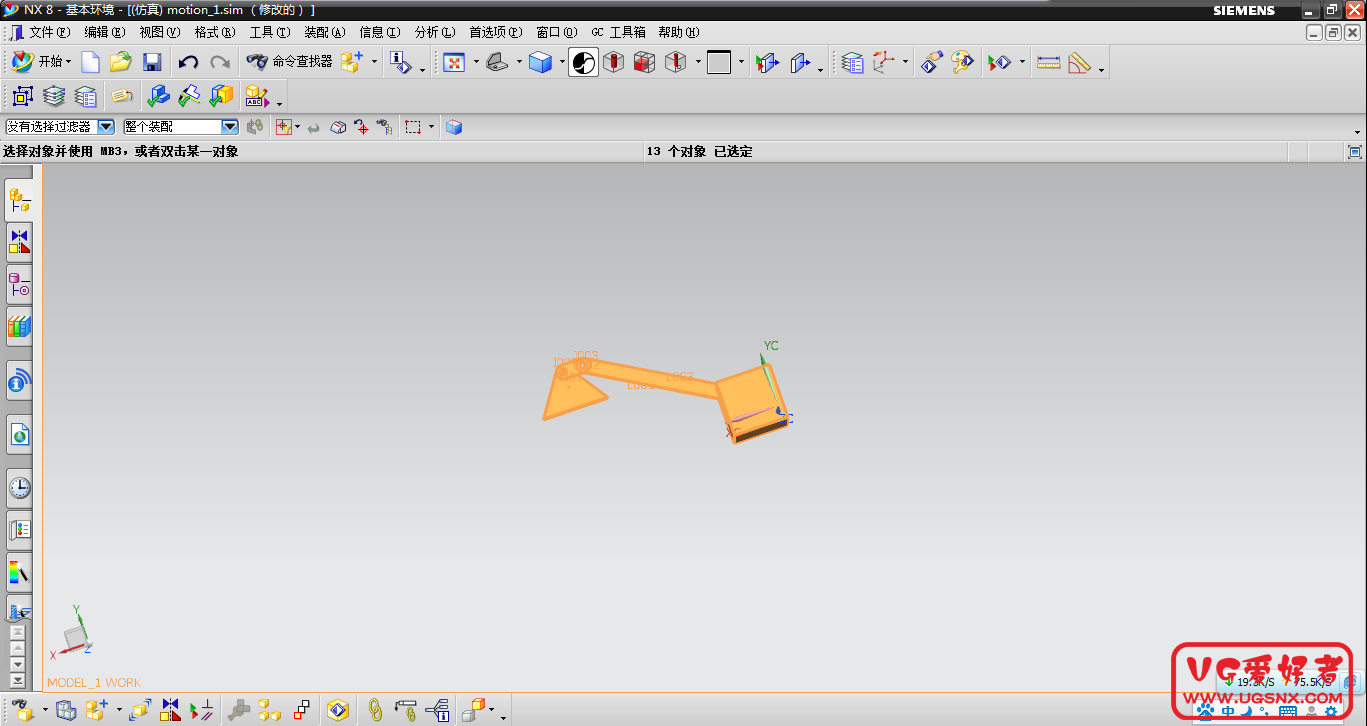Click the rectangle selection mode icon
Image resolution: width=1367 pixels, height=726 pixels.
[413, 127]
